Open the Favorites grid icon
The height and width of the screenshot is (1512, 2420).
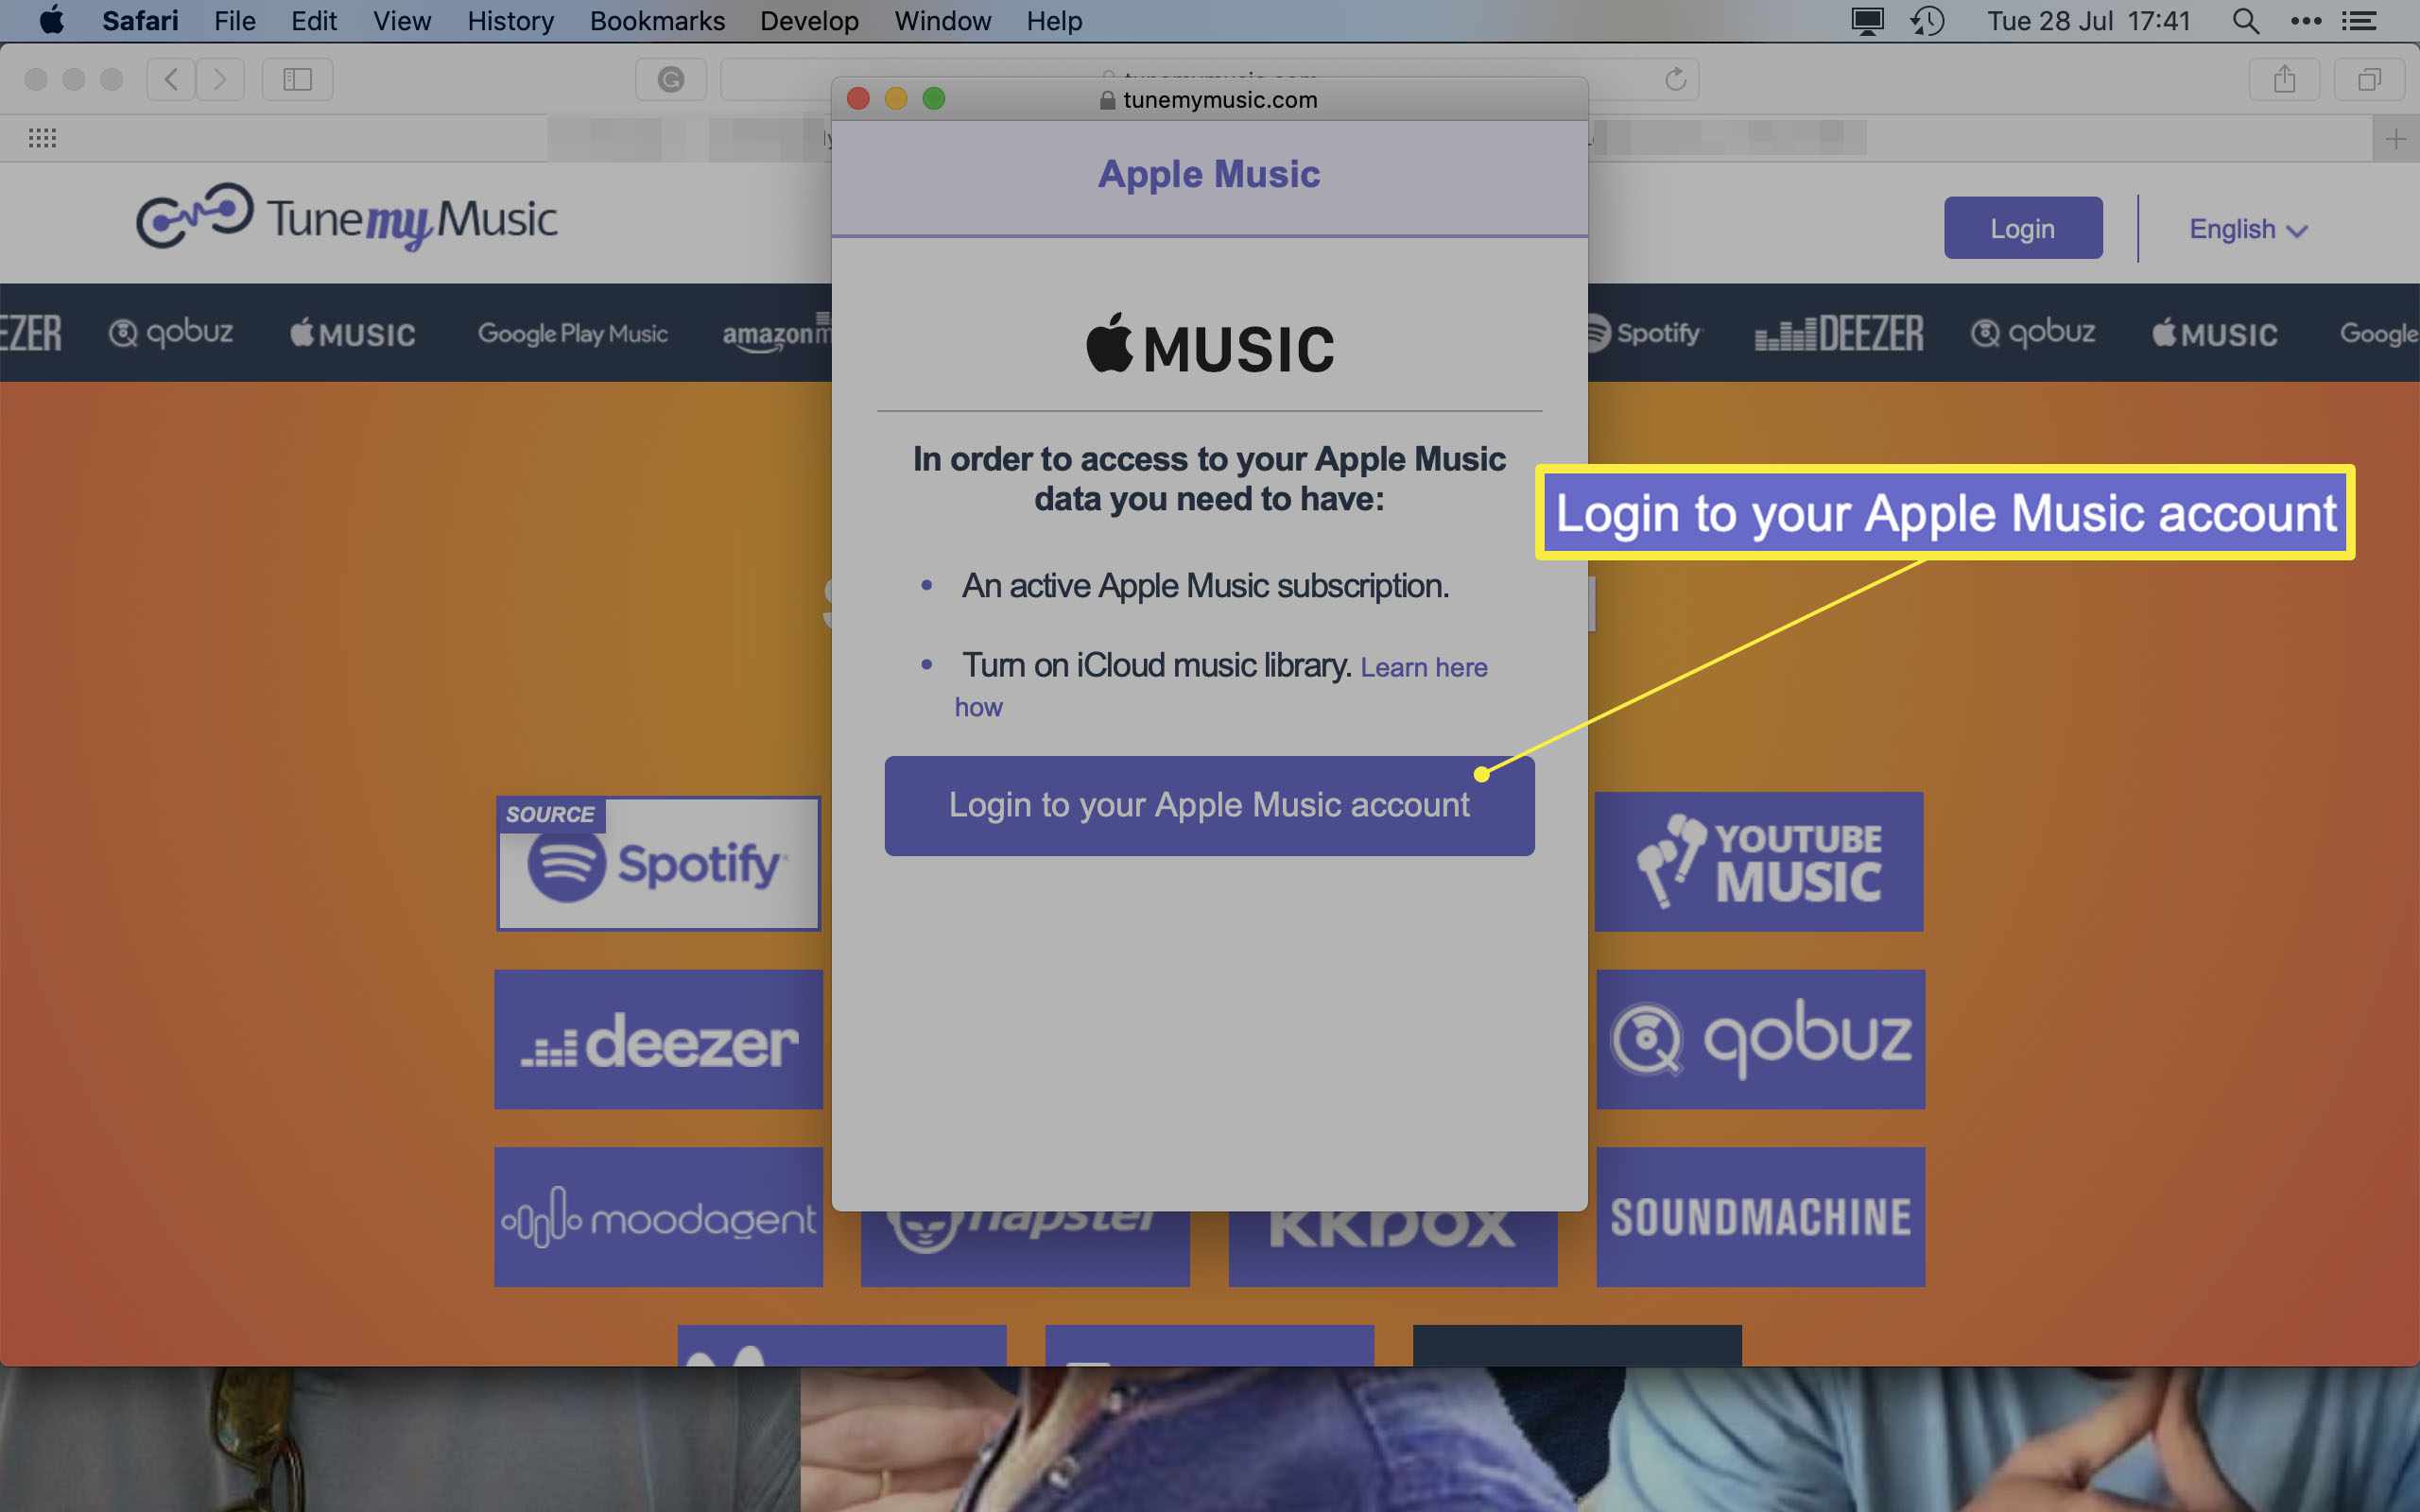point(42,138)
